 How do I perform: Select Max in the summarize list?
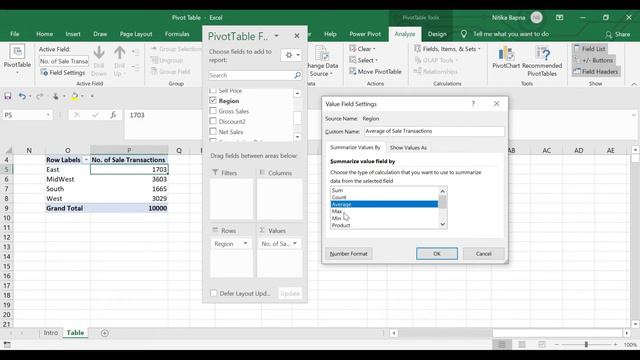[384, 211]
